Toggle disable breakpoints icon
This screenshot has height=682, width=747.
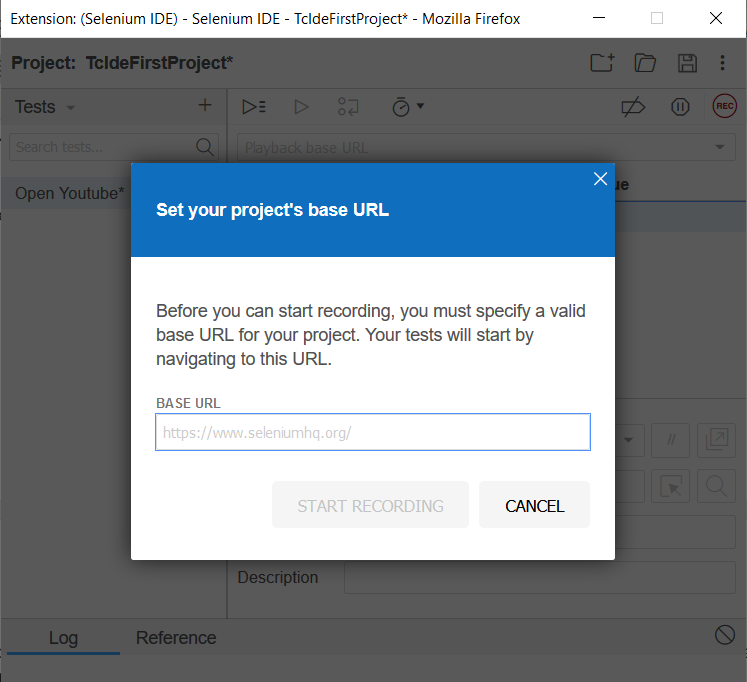point(633,107)
